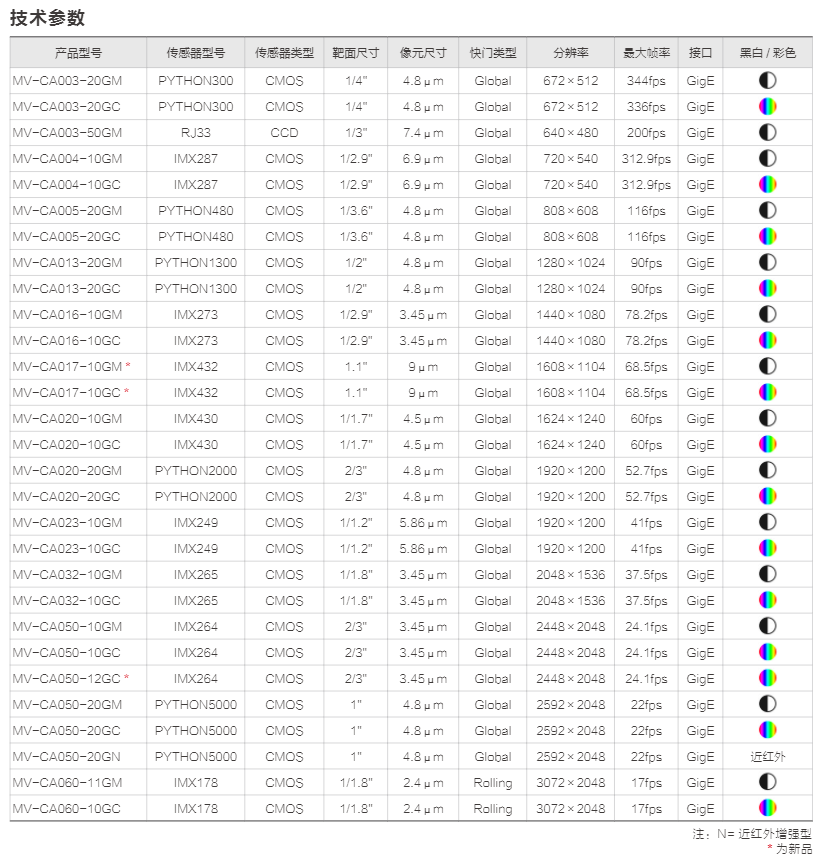Image resolution: width=822 pixels, height=859 pixels.
Task: Click the 传感器型号 column header
Action: point(196,53)
